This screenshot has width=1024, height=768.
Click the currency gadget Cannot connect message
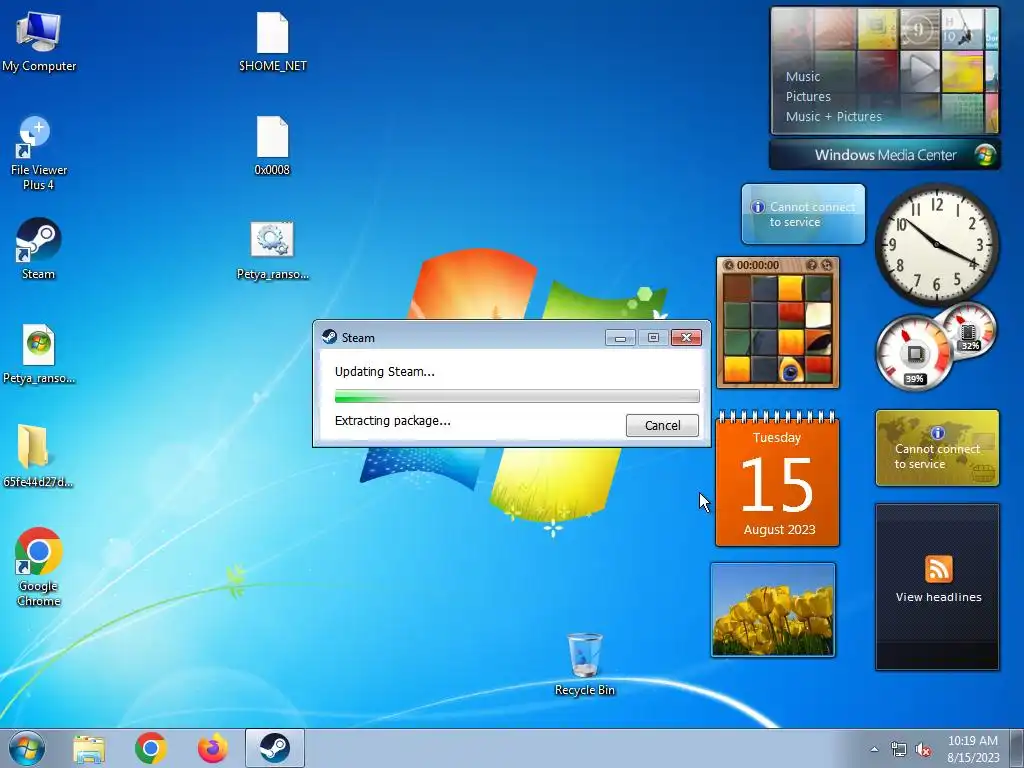coord(937,448)
